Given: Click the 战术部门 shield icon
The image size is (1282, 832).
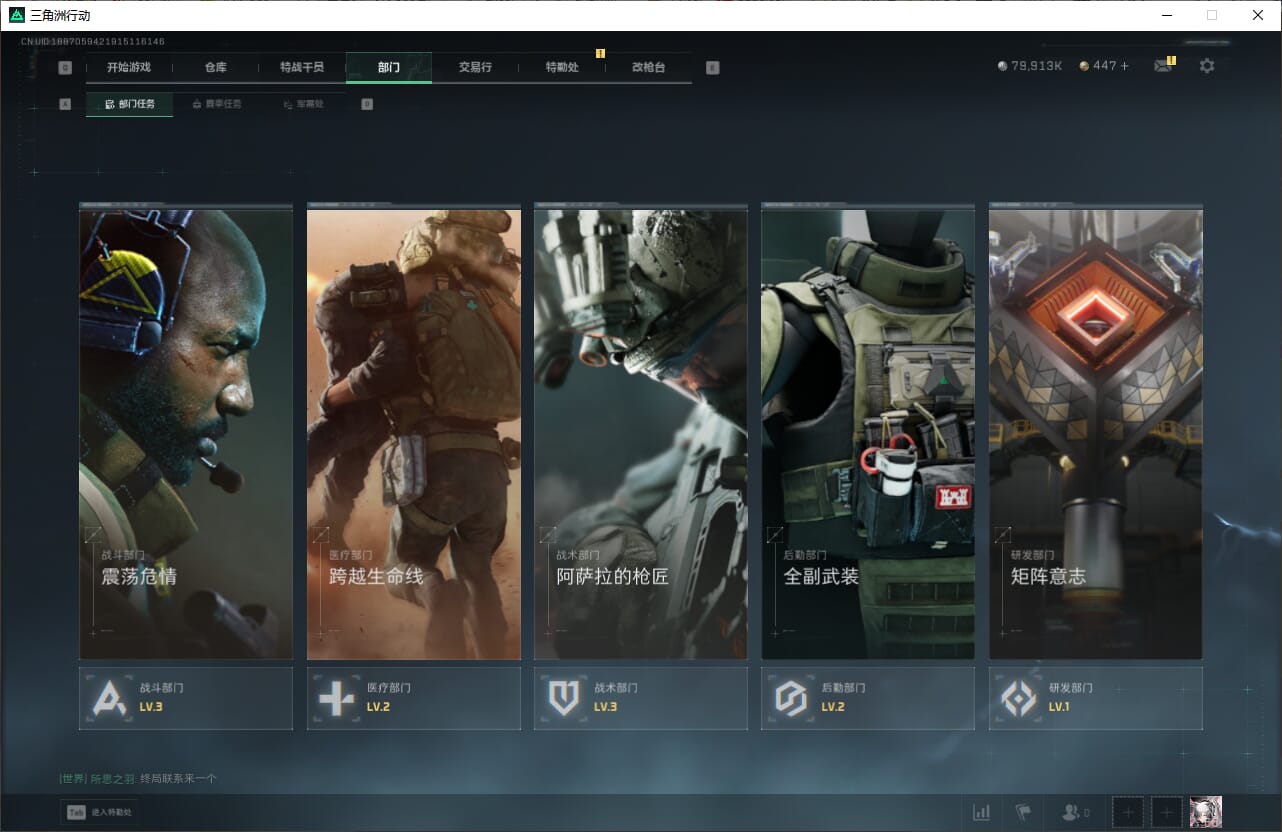Looking at the screenshot, I should coord(564,698).
